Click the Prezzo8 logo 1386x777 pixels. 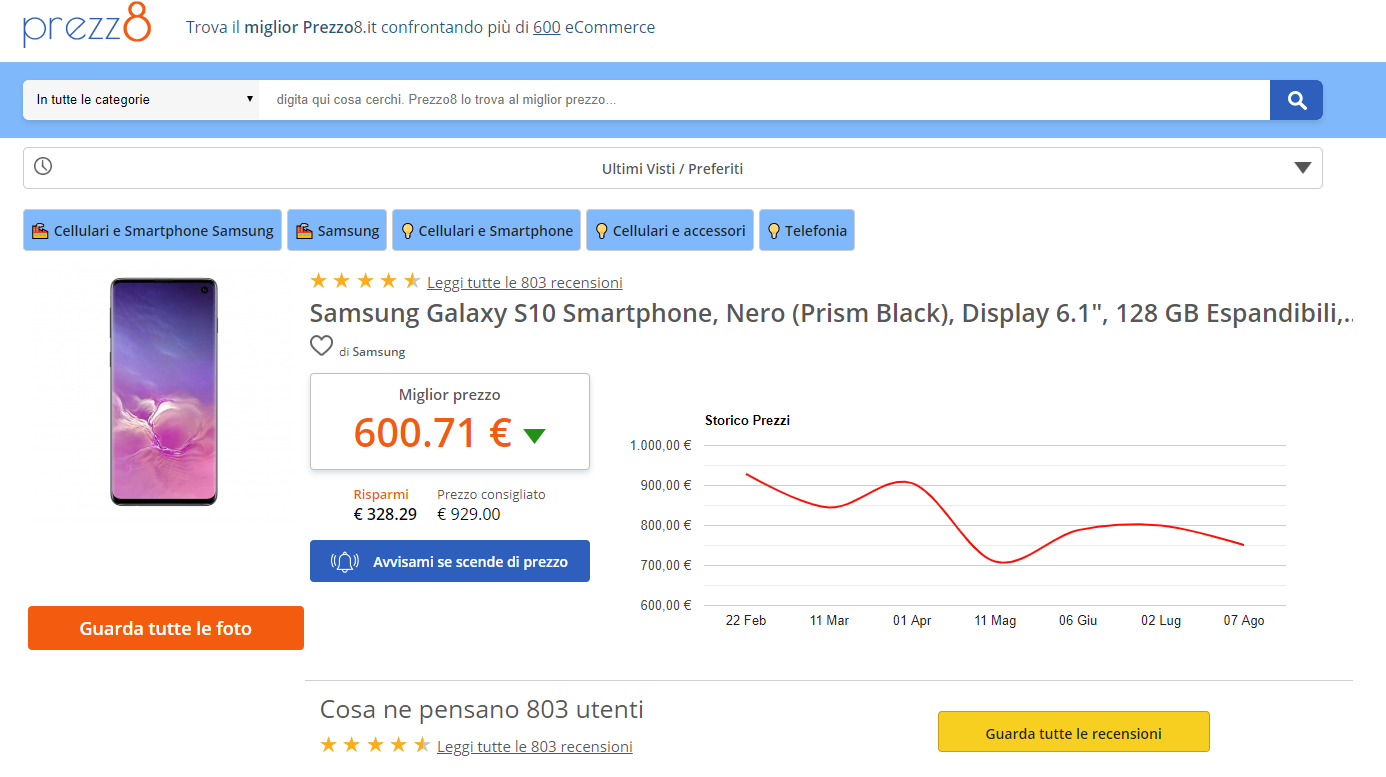click(87, 27)
